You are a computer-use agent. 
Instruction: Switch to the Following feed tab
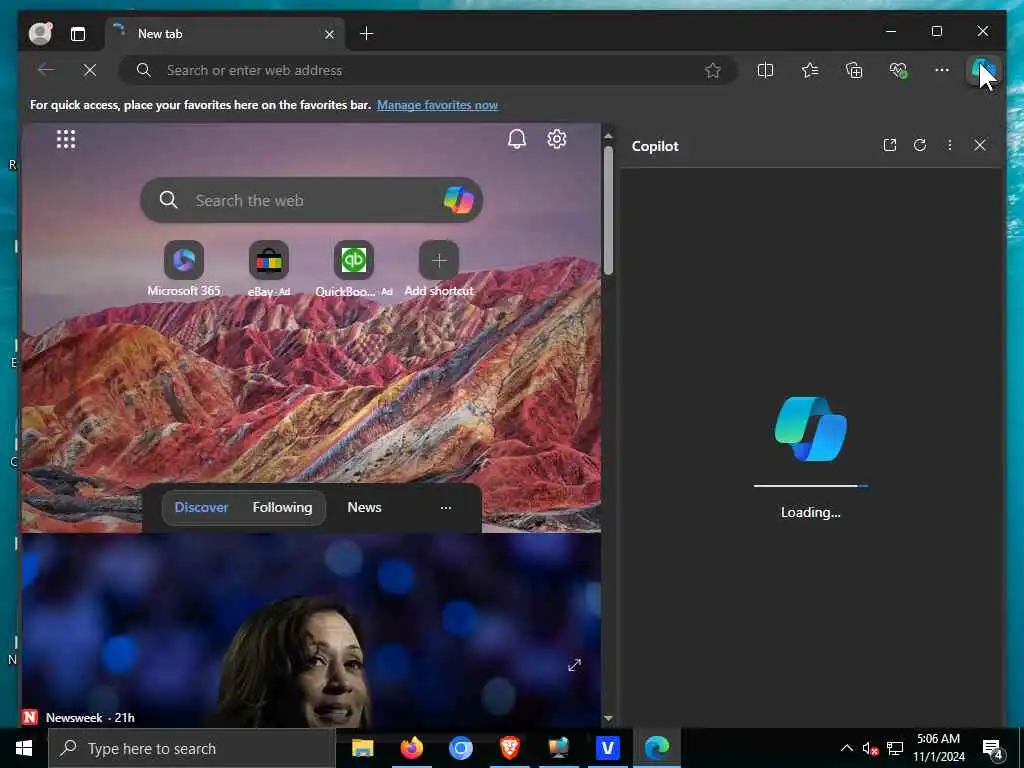[282, 507]
